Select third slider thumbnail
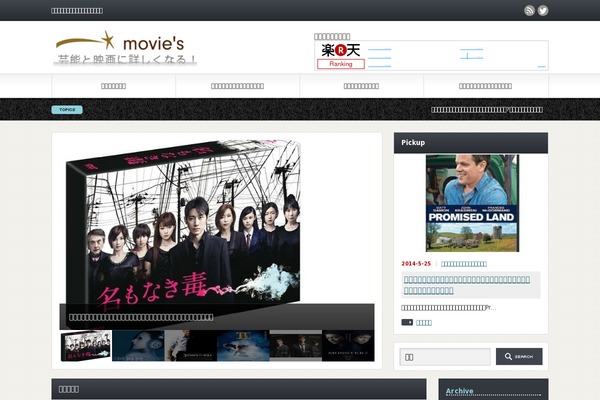The height and width of the screenshot is (400, 600). (191, 346)
